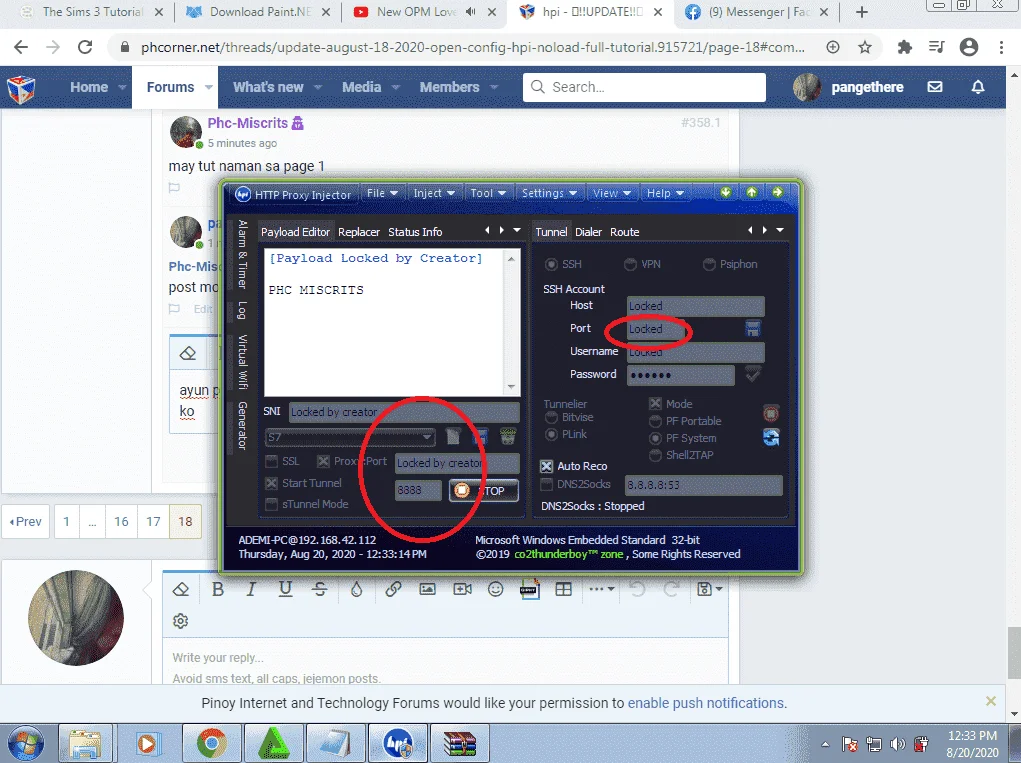This screenshot has height=763, width=1021.
Task: Insert media with the video camera icon
Action: click(462, 589)
